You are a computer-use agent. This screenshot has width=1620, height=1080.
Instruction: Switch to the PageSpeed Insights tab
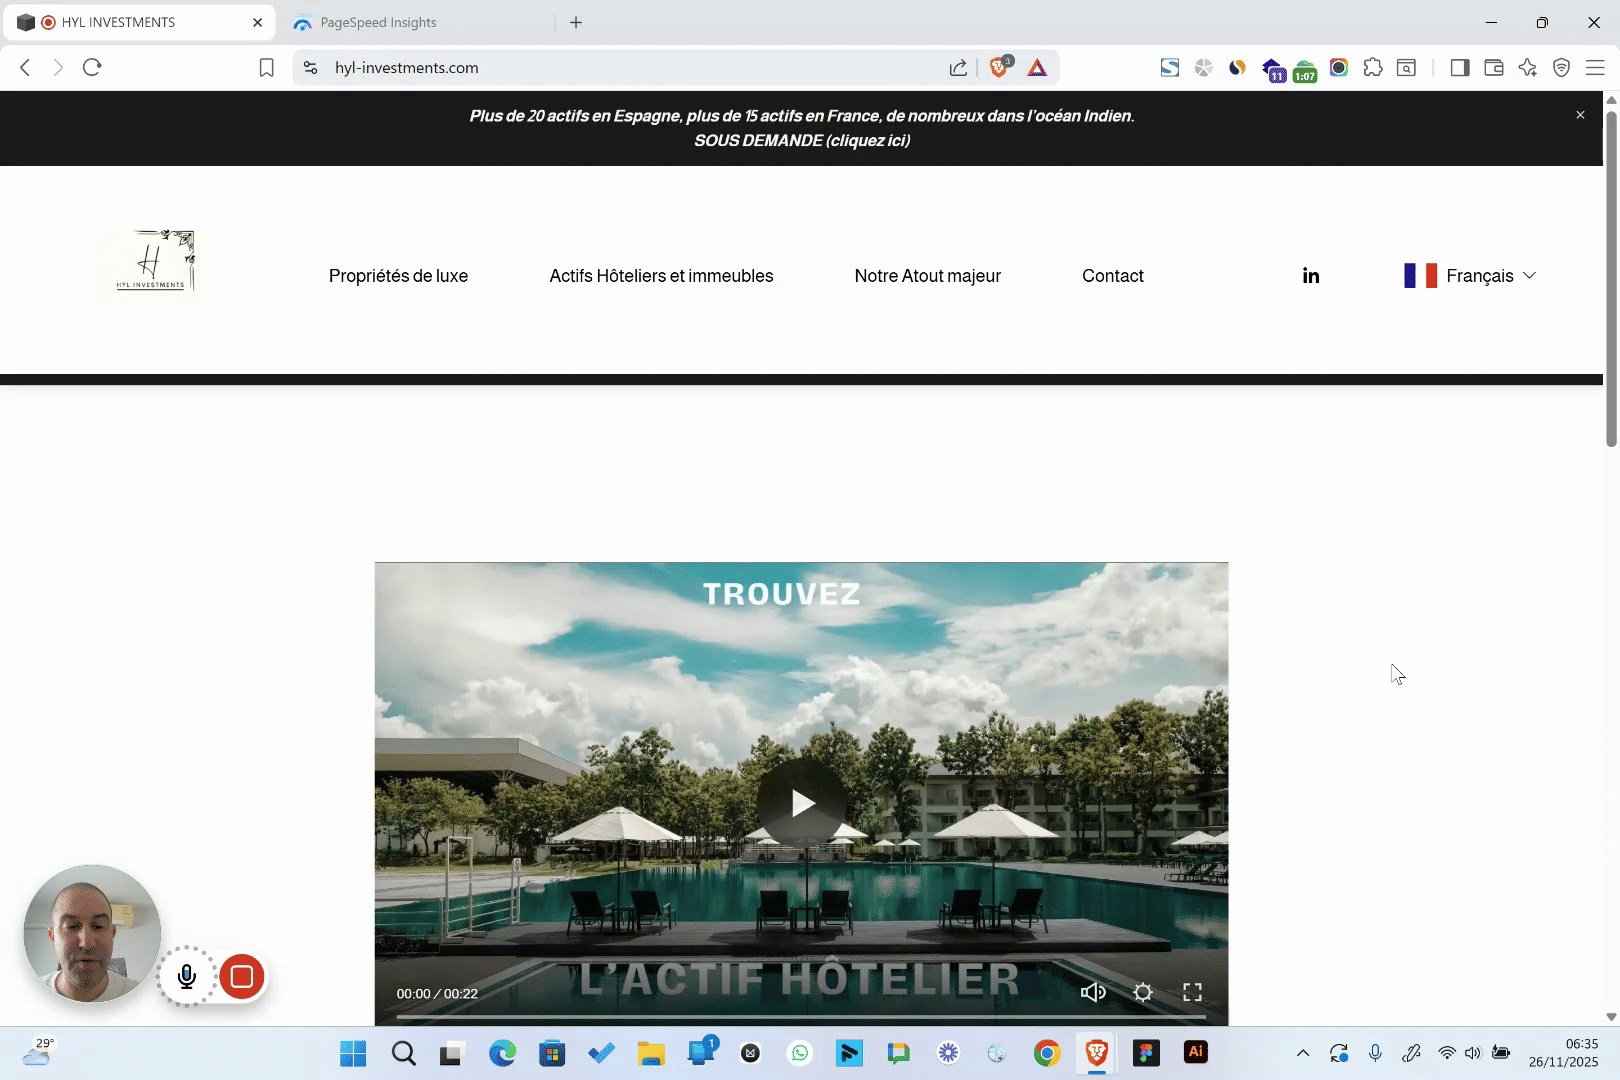[379, 22]
